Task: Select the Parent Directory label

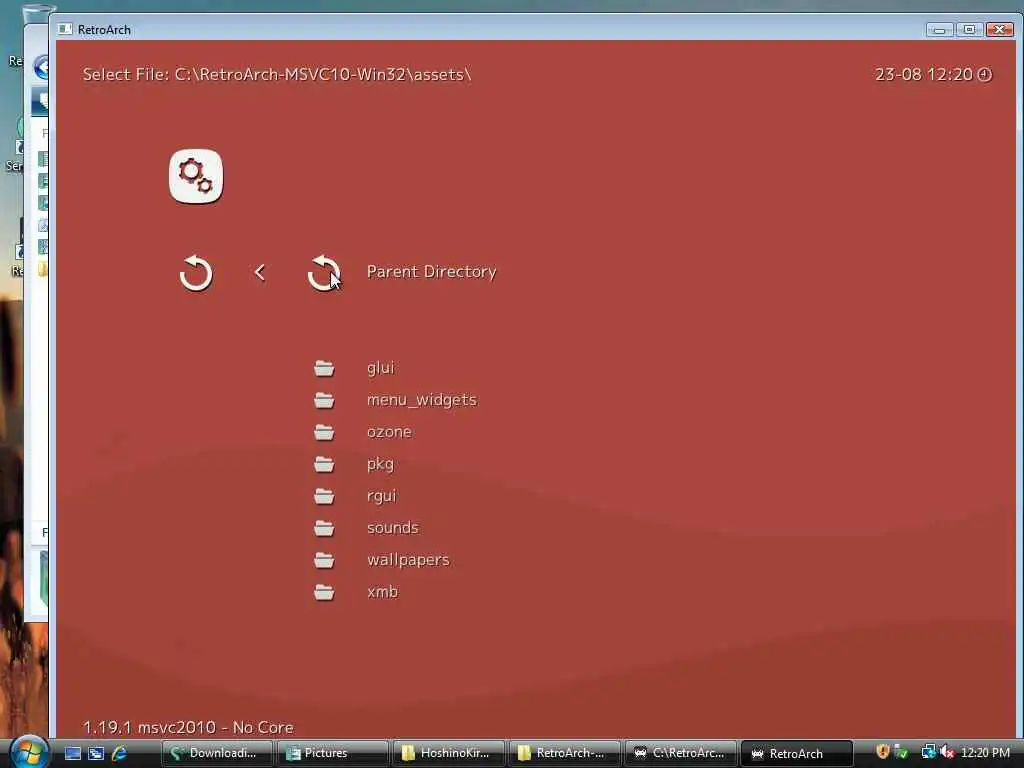Action: (432, 272)
